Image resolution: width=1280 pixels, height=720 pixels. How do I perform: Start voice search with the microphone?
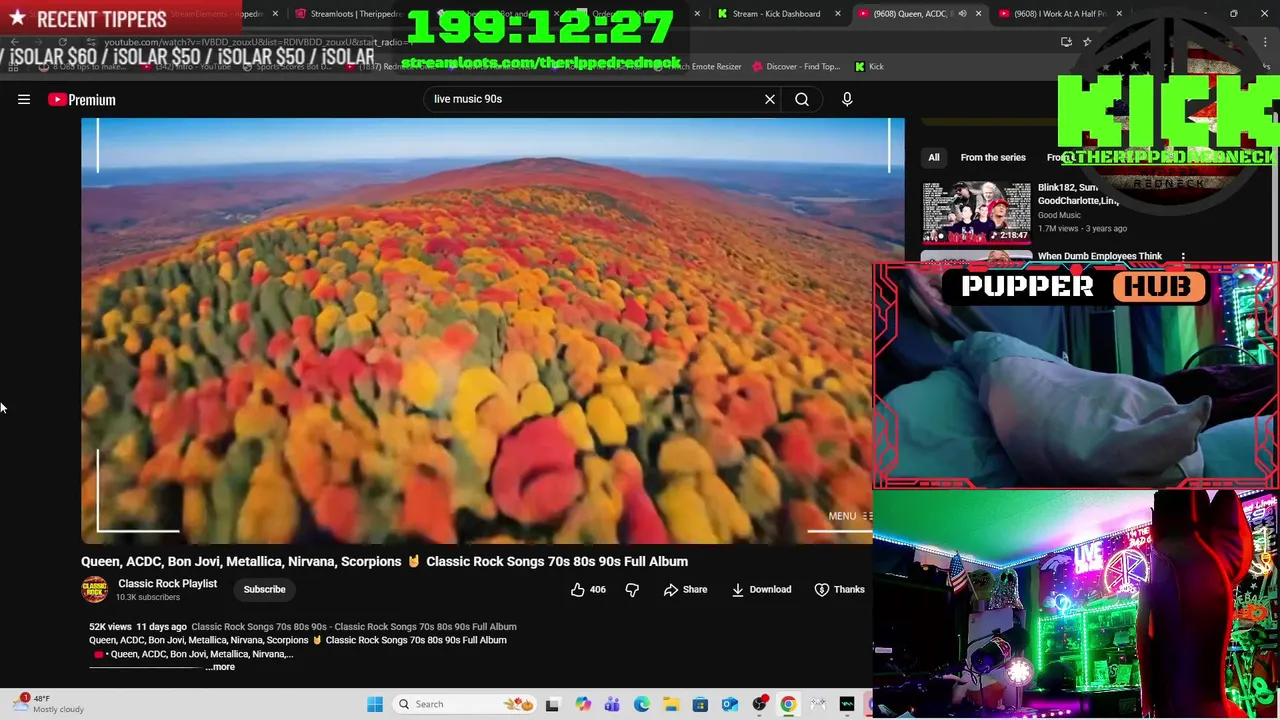pyautogui.click(x=847, y=99)
